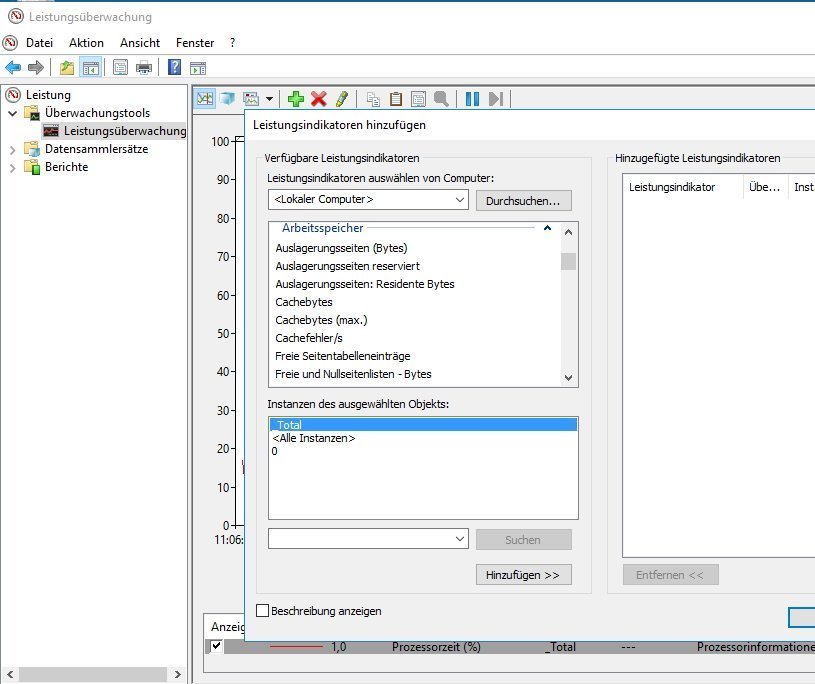
Task: Click the counter list scrollbar thumb
Action: coord(568,261)
